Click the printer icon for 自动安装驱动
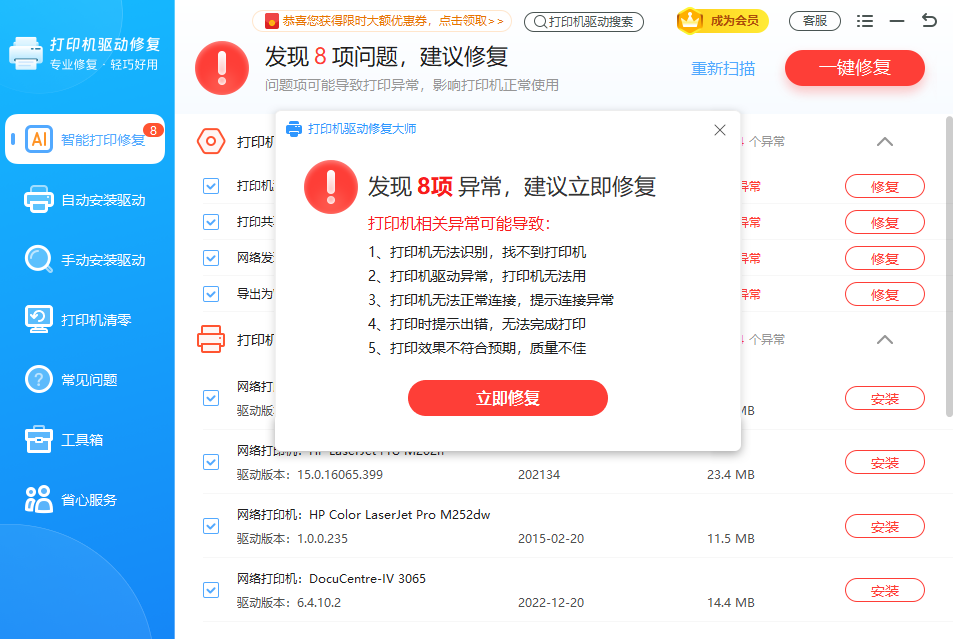This screenshot has width=953, height=639. (39, 199)
